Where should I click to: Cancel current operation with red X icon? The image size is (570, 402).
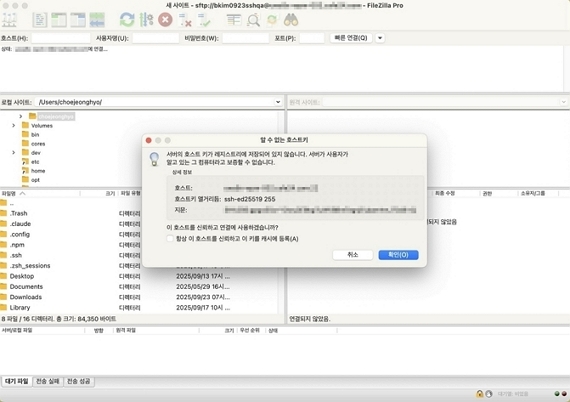pyautogui.click(x=165, y=20)
